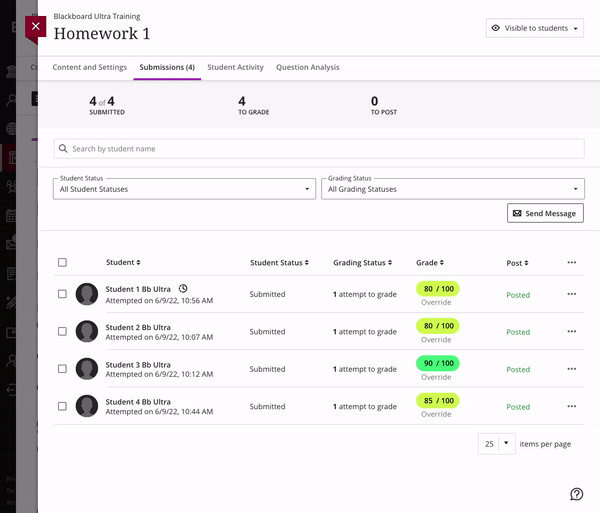Sort by the Grade column
Image resolution: width=600 pixels, height=513 pixels.
(430, 263)
